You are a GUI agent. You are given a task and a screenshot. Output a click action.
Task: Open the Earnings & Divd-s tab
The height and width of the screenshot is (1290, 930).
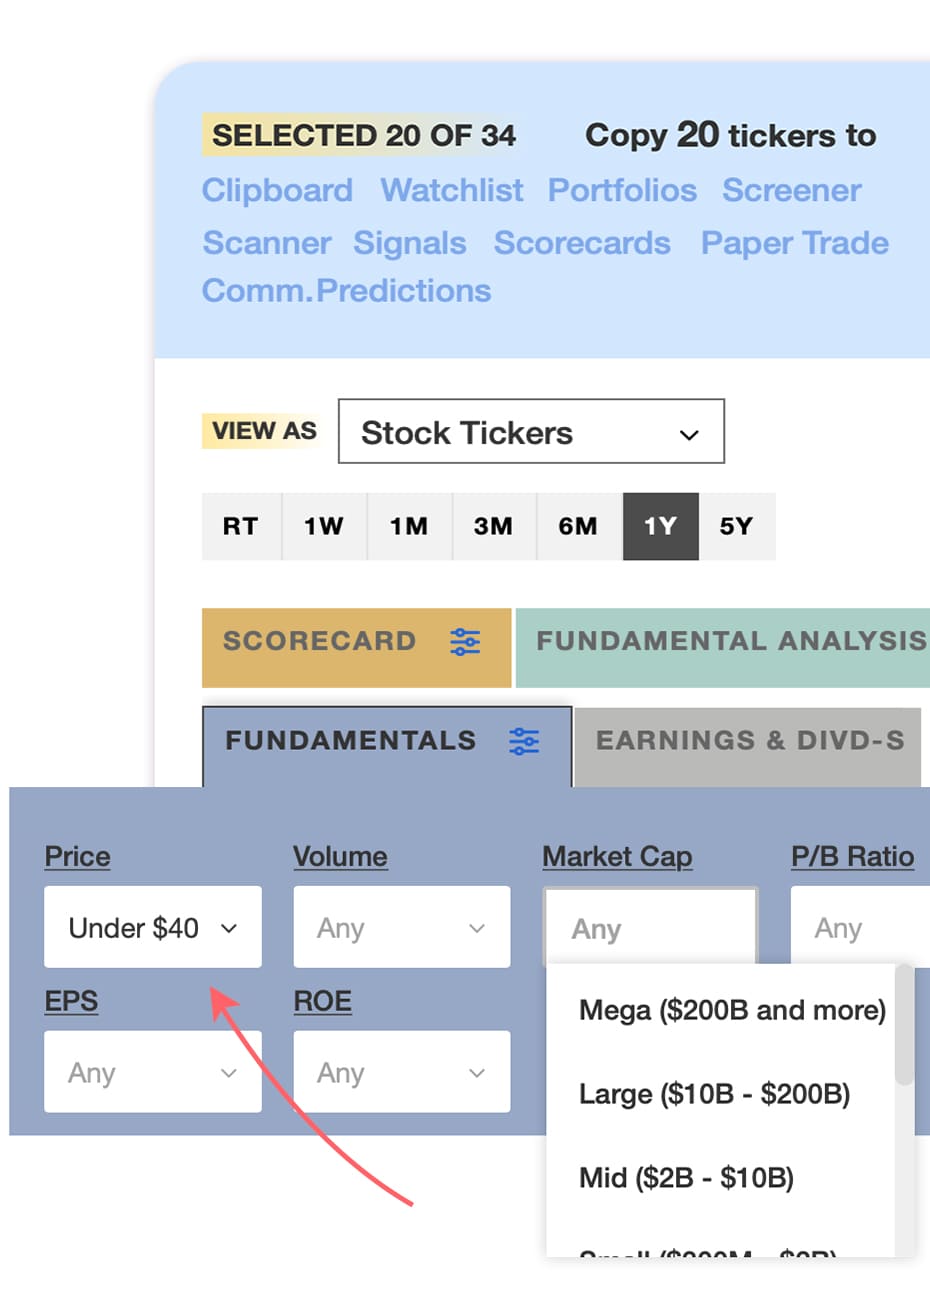click(x=748, y=741)
